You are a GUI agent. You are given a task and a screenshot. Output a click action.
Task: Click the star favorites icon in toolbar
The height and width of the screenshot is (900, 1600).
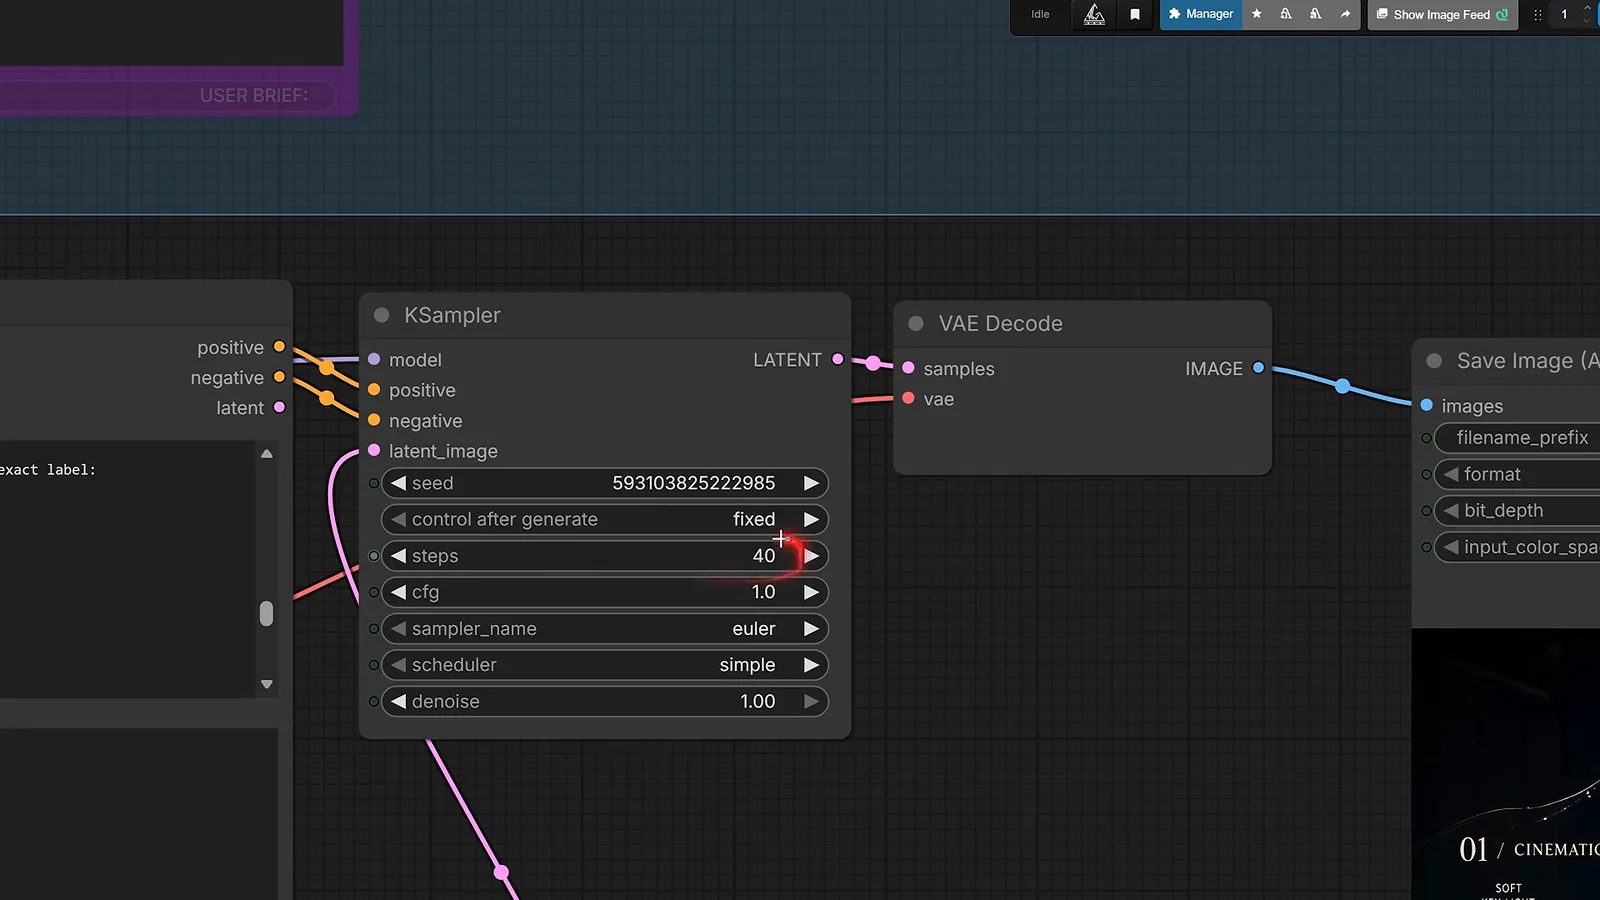1257,14
